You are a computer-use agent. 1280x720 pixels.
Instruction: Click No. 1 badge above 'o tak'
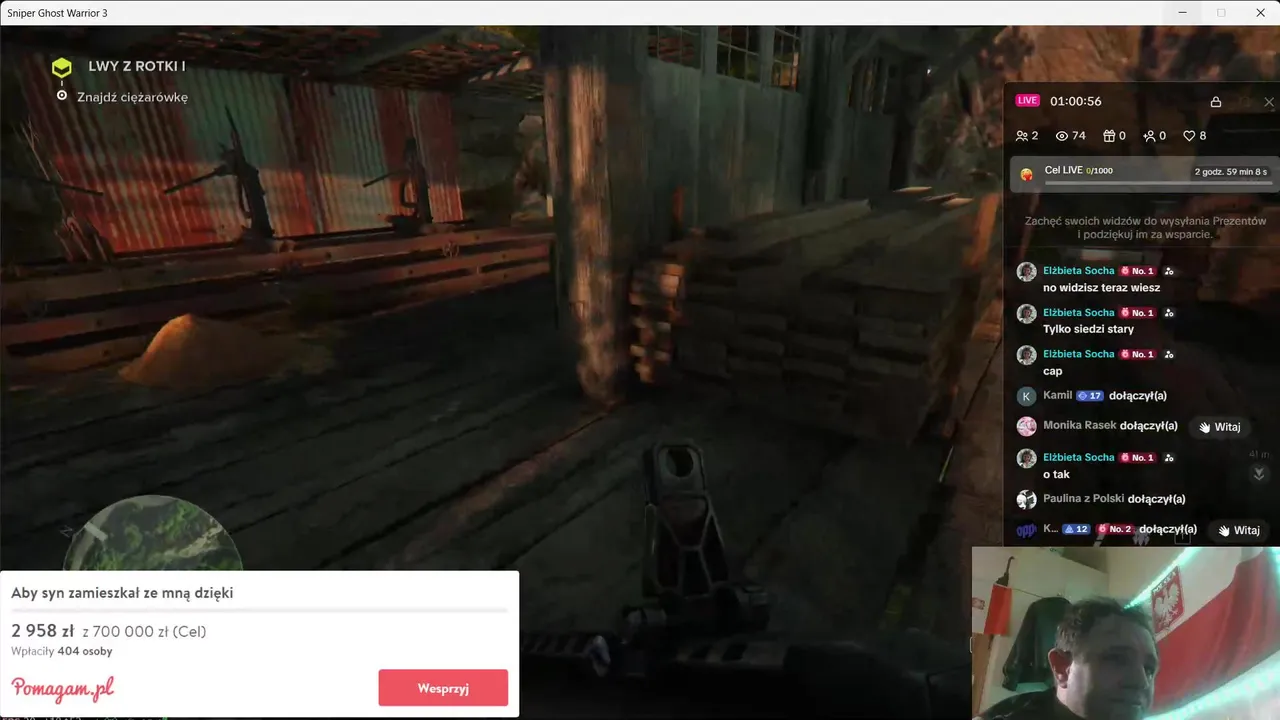coord(1137,457)
